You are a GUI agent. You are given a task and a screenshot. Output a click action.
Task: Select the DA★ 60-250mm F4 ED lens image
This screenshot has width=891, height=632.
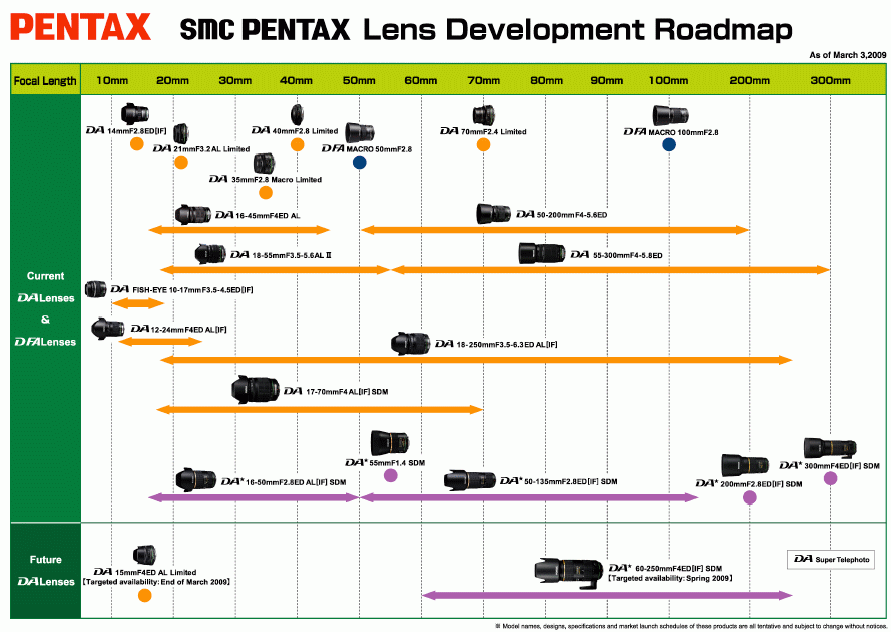coord(570,571)
